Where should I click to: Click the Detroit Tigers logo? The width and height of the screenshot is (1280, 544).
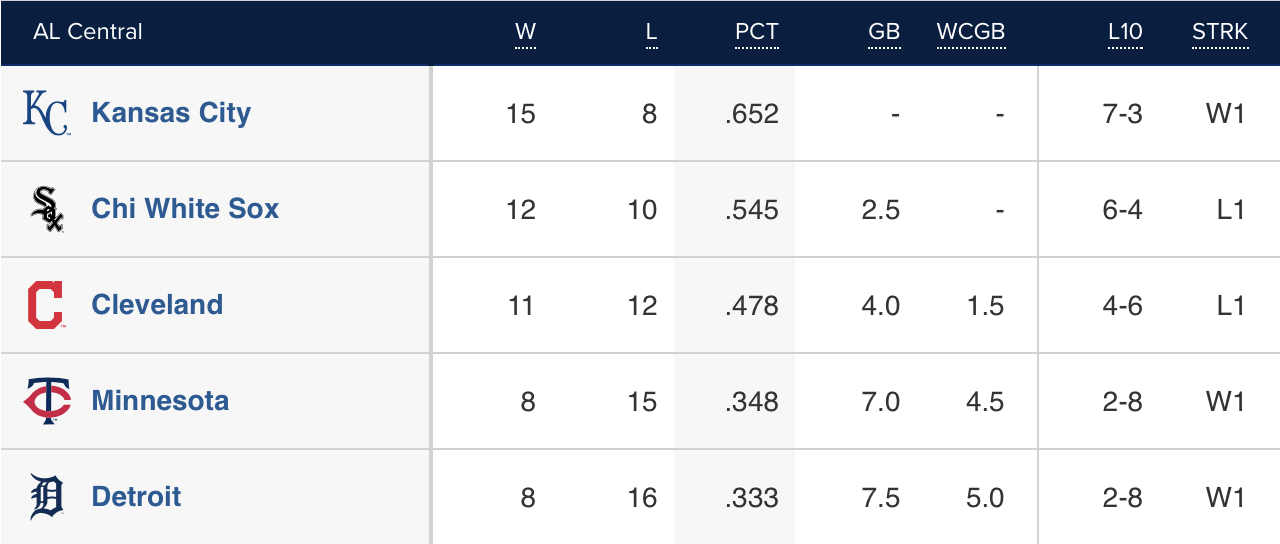pyautogui.click(x=46, y=497)
